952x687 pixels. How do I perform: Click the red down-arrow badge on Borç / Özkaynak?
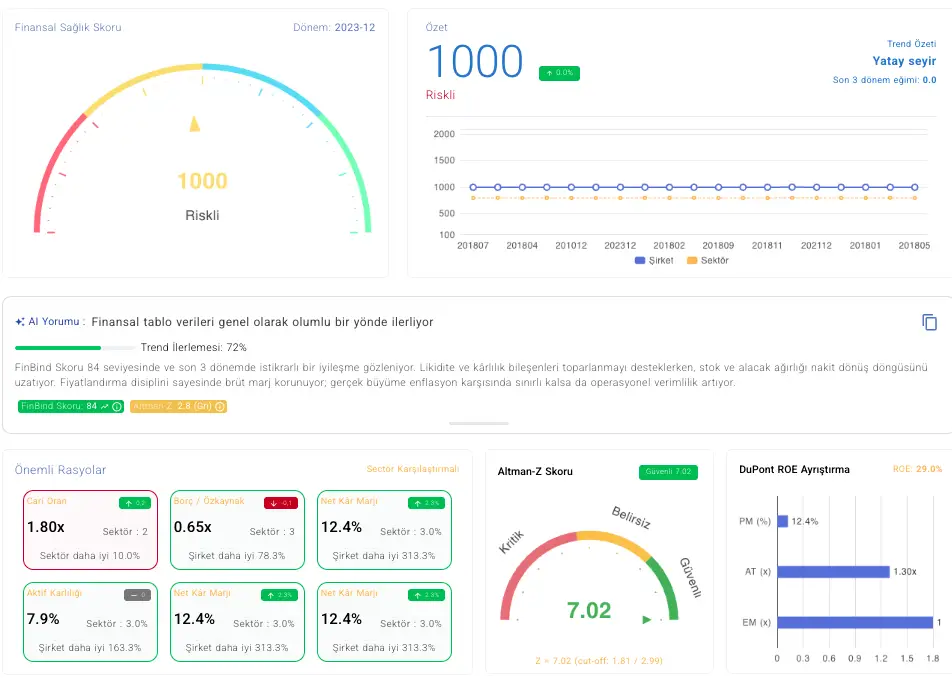(x=281, y=503)
